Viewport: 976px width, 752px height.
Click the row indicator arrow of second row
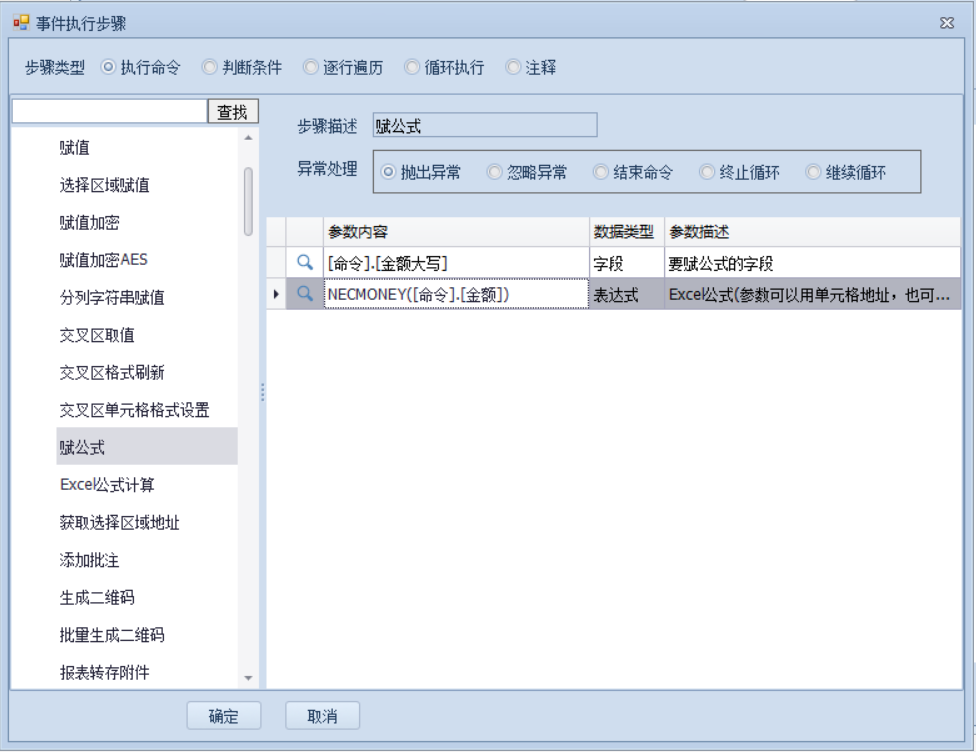[x=276, y=294]
